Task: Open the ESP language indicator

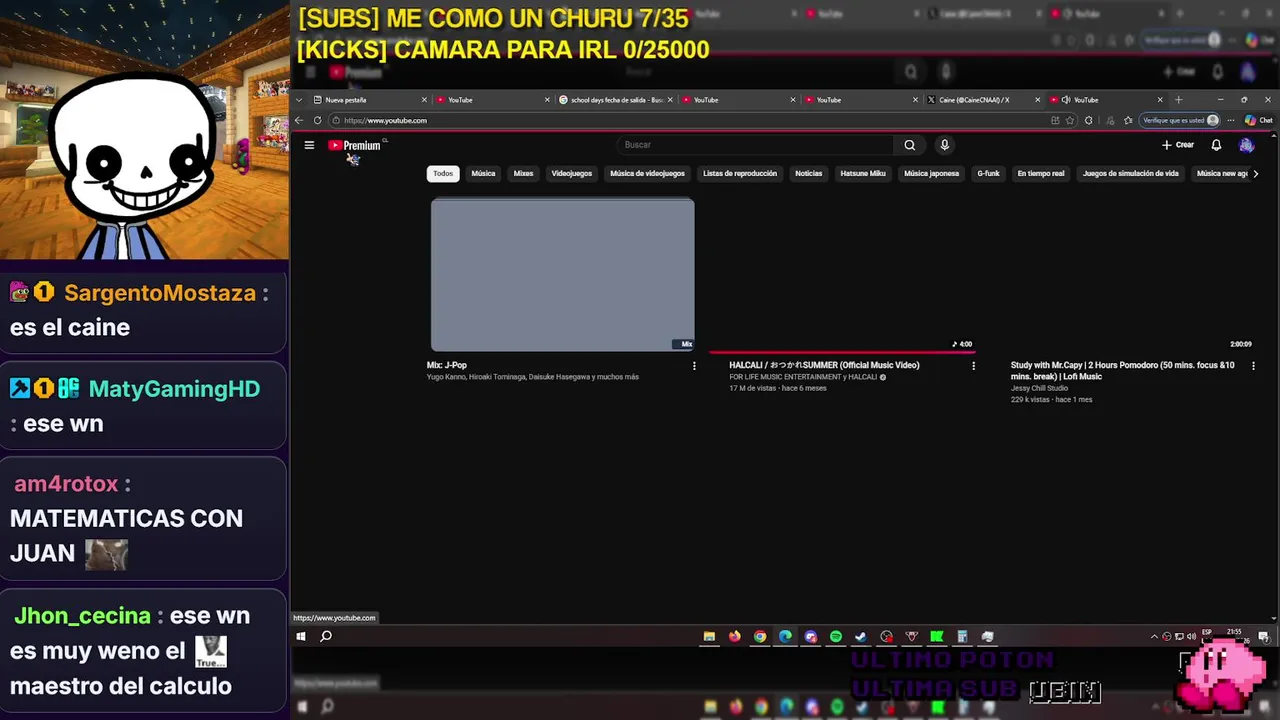Action: [x=1207, y=633]
